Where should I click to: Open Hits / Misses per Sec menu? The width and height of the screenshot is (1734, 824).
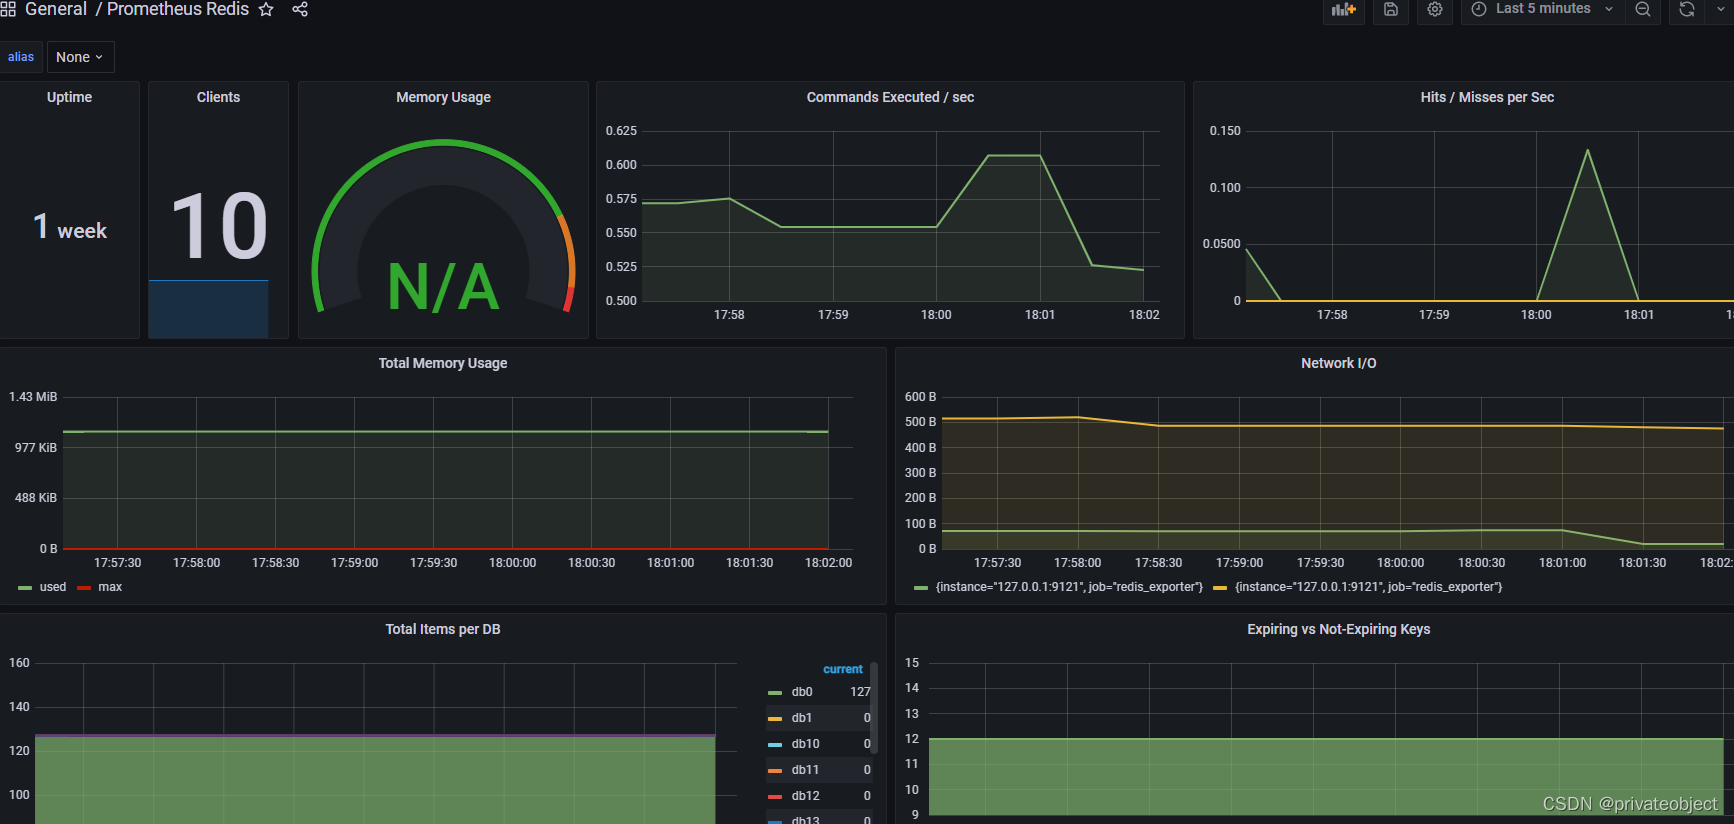1487,97
